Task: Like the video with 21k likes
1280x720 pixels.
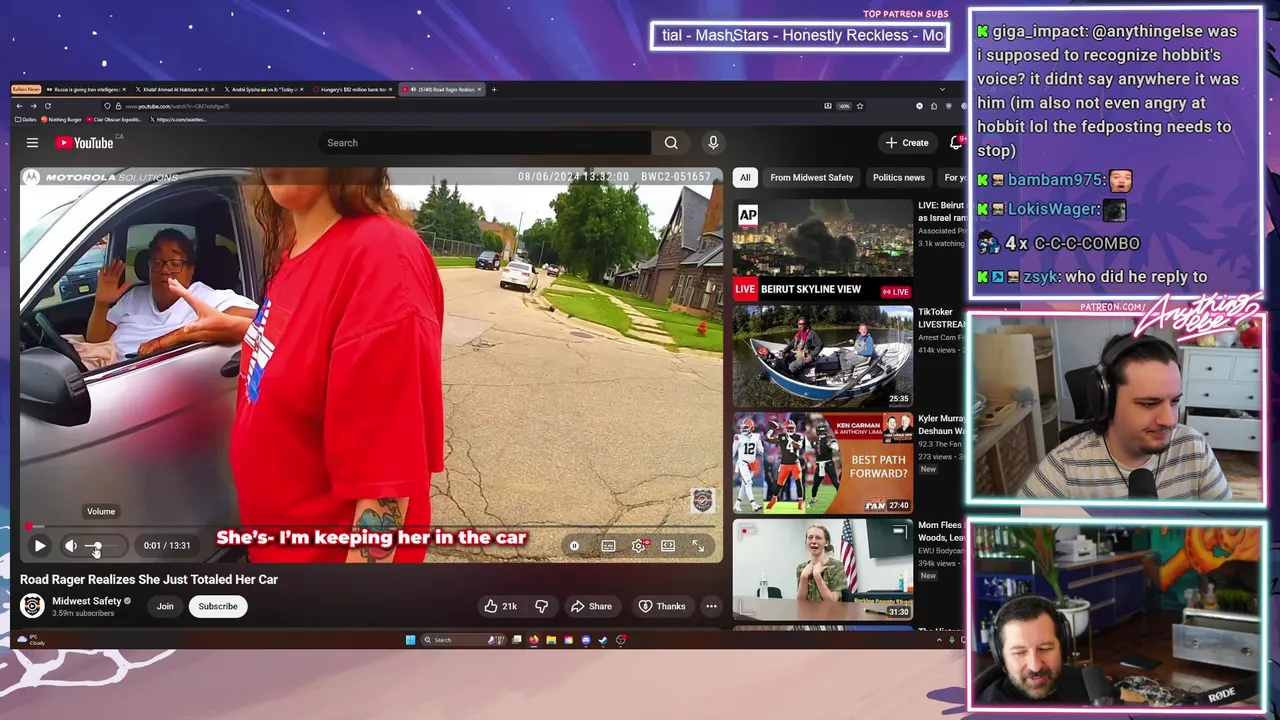Action: point(500,606)
